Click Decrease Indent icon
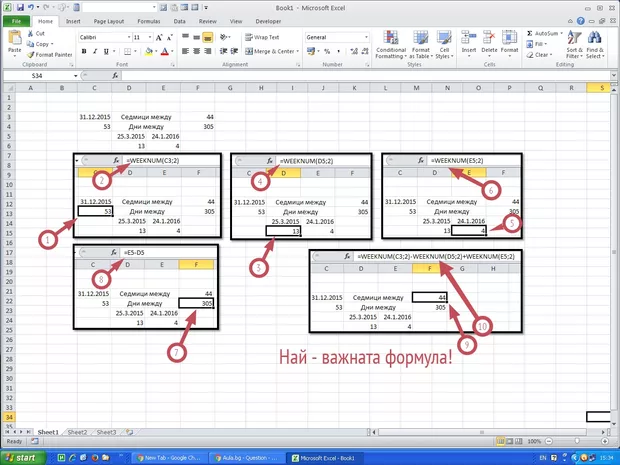620x465 pixels. coord(223,51)
